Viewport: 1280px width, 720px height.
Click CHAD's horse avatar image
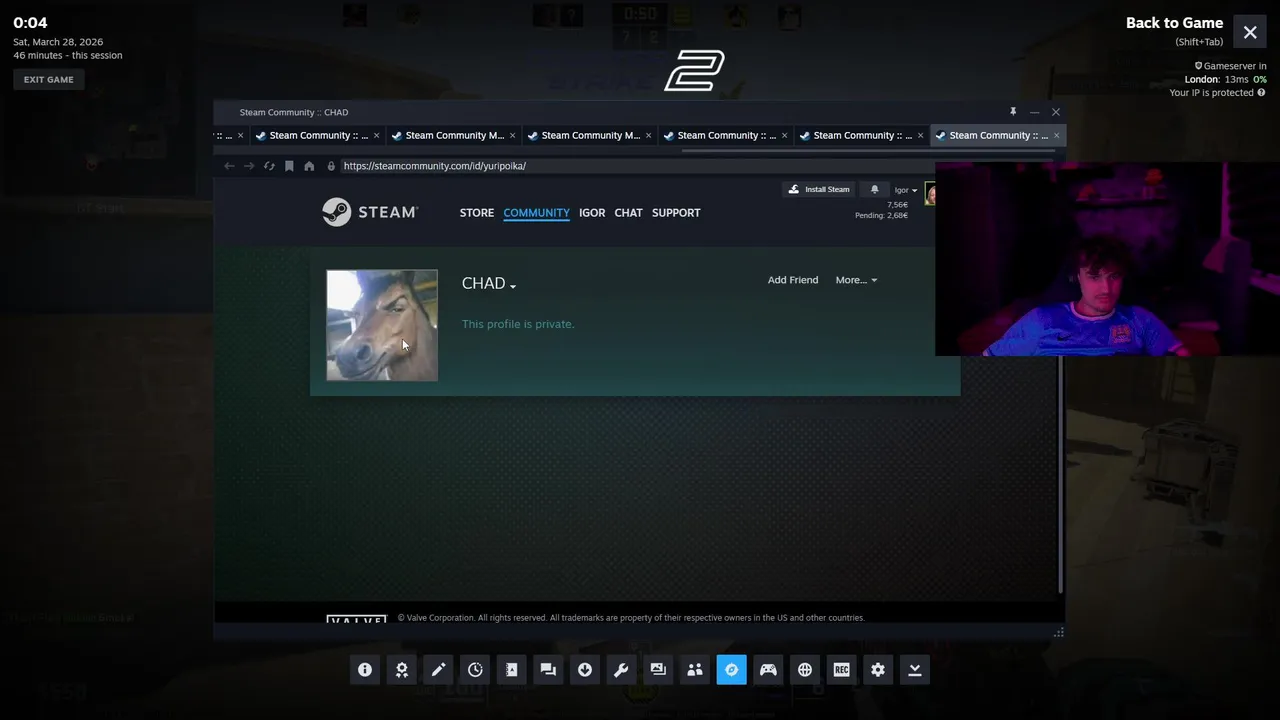pos(382,325)
